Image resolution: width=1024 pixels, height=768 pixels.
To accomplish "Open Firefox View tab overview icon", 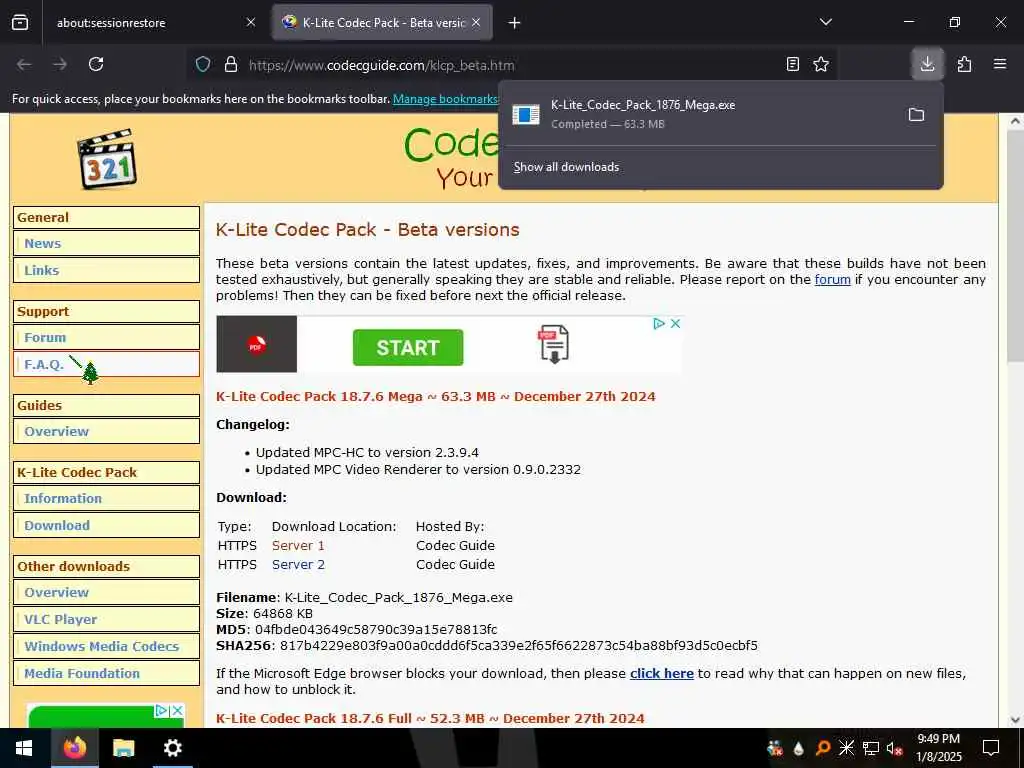I will (20, 22).
